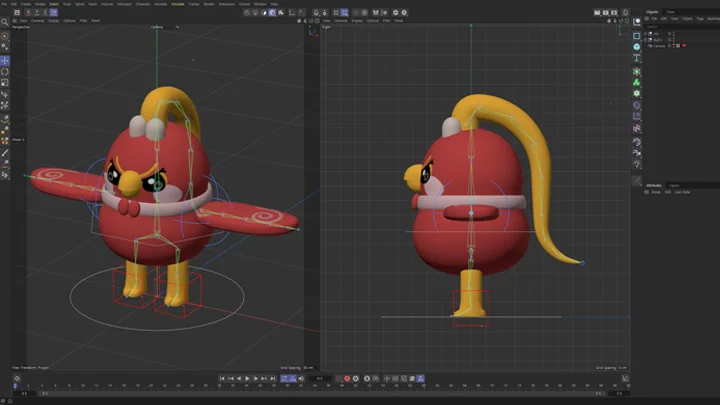The width and height of the screenshot is (720, 405).
Task: Open the Camera label dropdown in Perspective viewport
Action: click(x=157, y=27)
